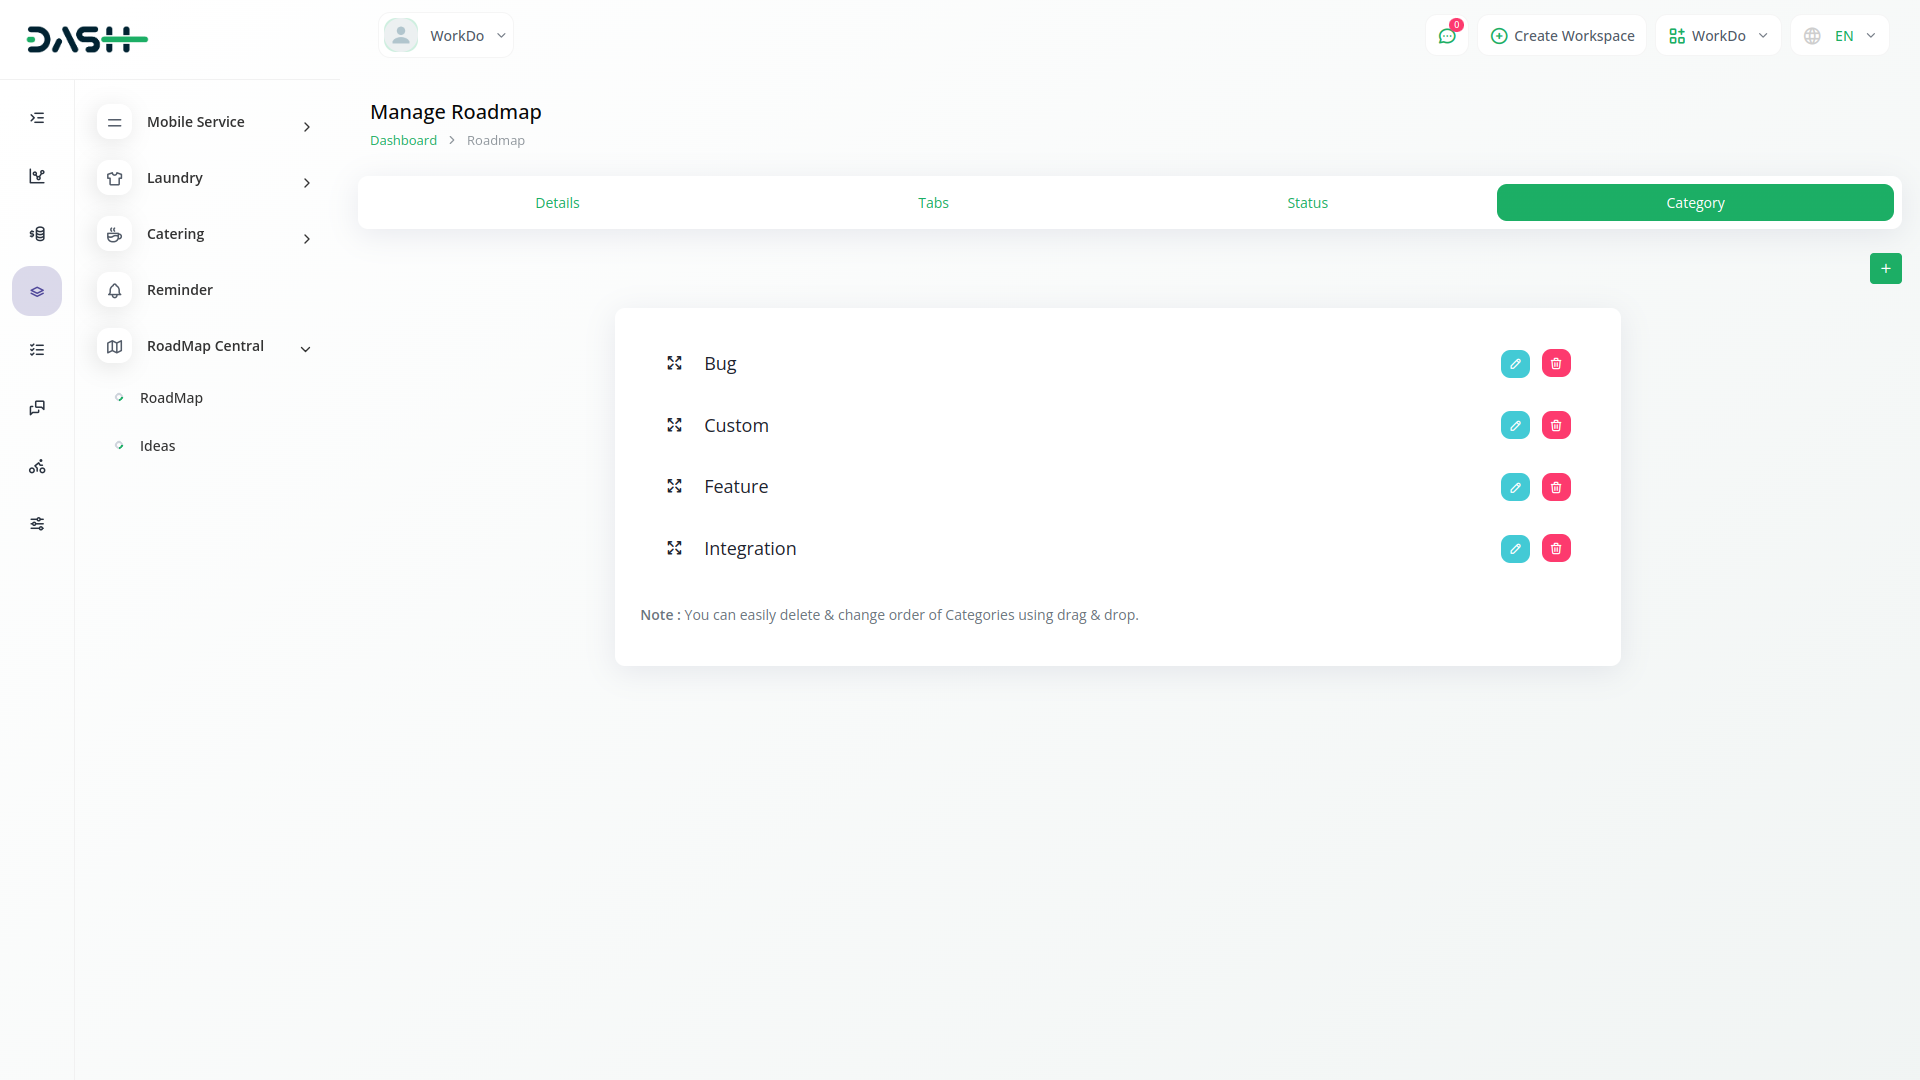Viewport: 1920px width, 1080px height.
Task: Follow the Dashboard breadcrumb link
Action: 403,141
